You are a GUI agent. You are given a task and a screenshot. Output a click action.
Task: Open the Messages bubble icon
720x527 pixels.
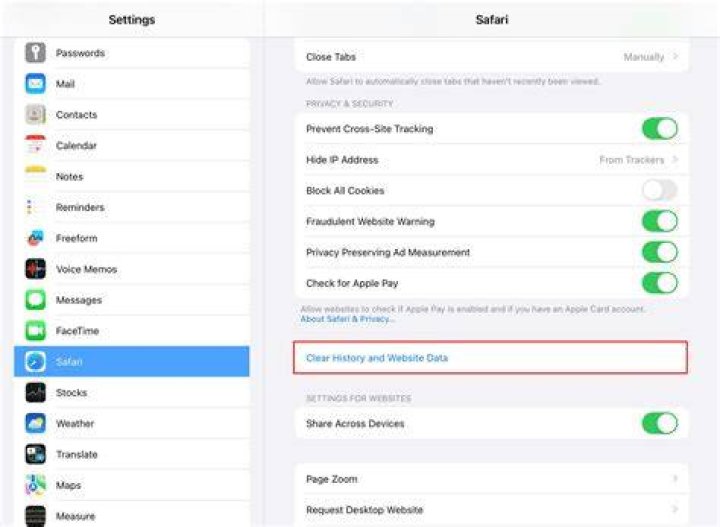pos(35,300)
